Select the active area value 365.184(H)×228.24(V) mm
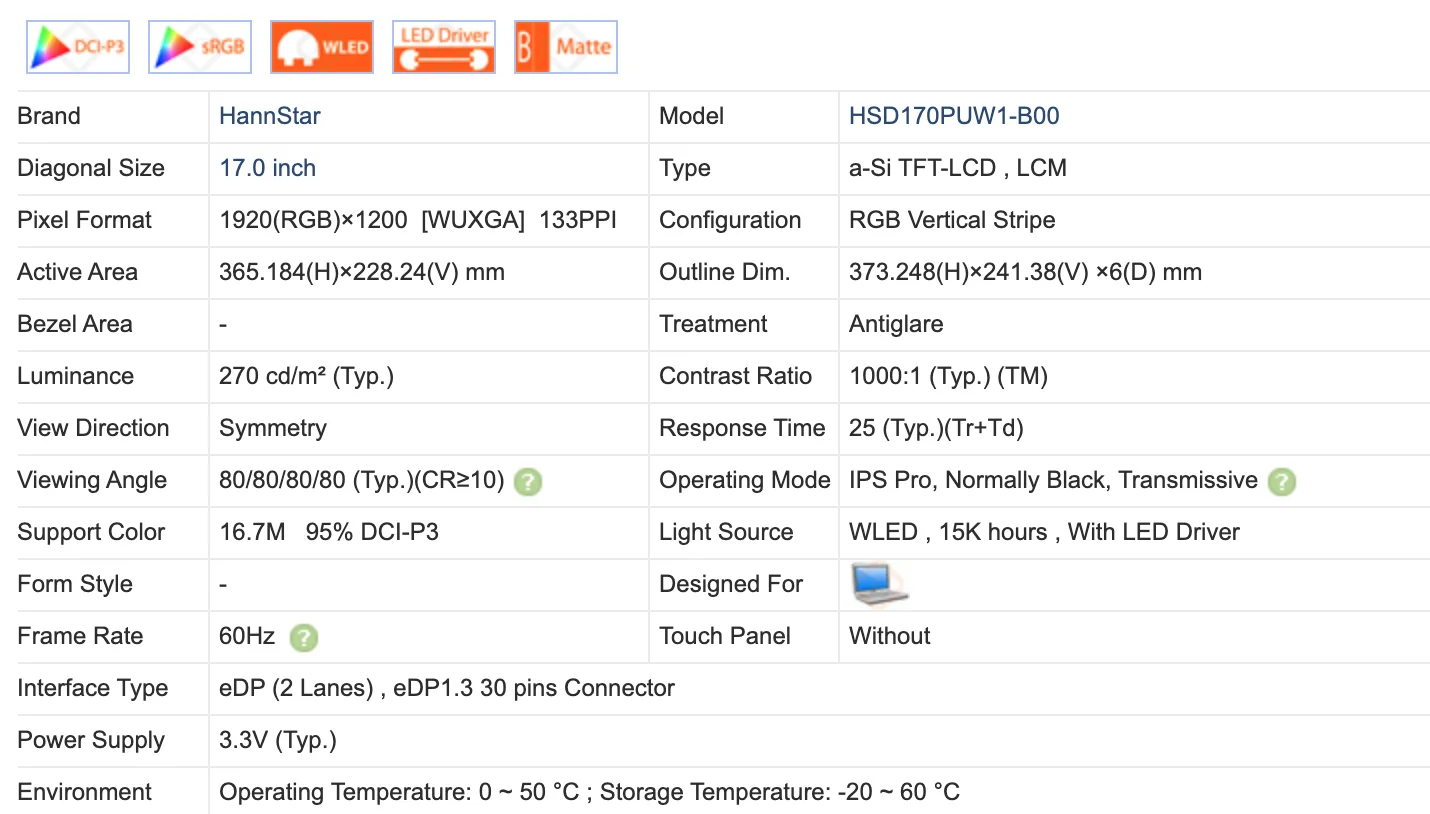This screenshot has width=1430, height=814. (362, 272)
